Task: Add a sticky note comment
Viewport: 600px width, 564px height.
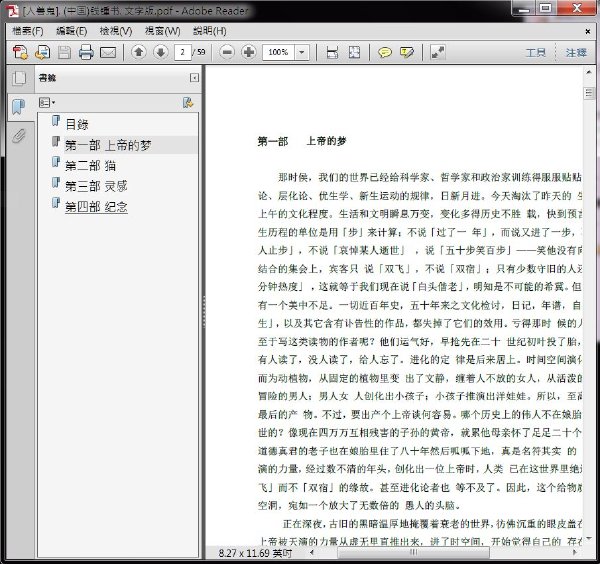Action: (x=385, y=52)
